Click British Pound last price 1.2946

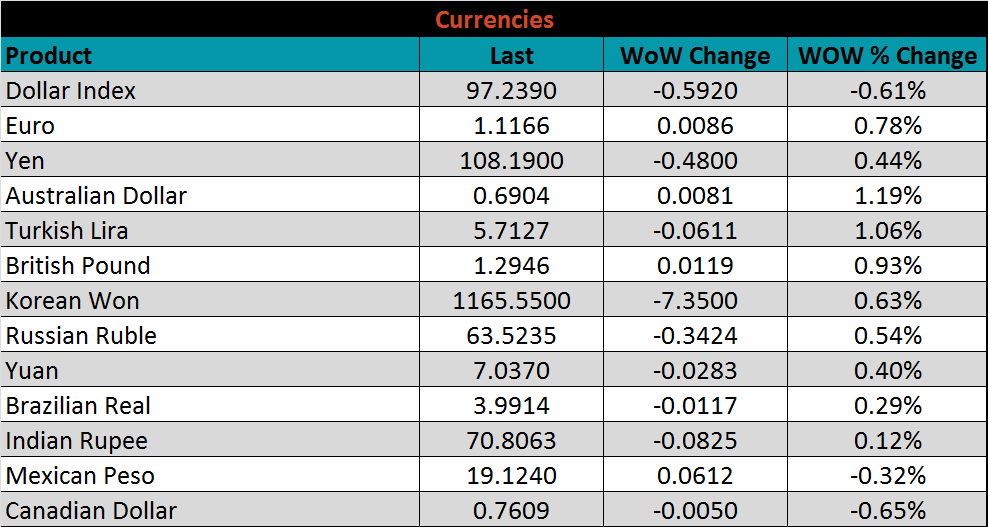511,266
